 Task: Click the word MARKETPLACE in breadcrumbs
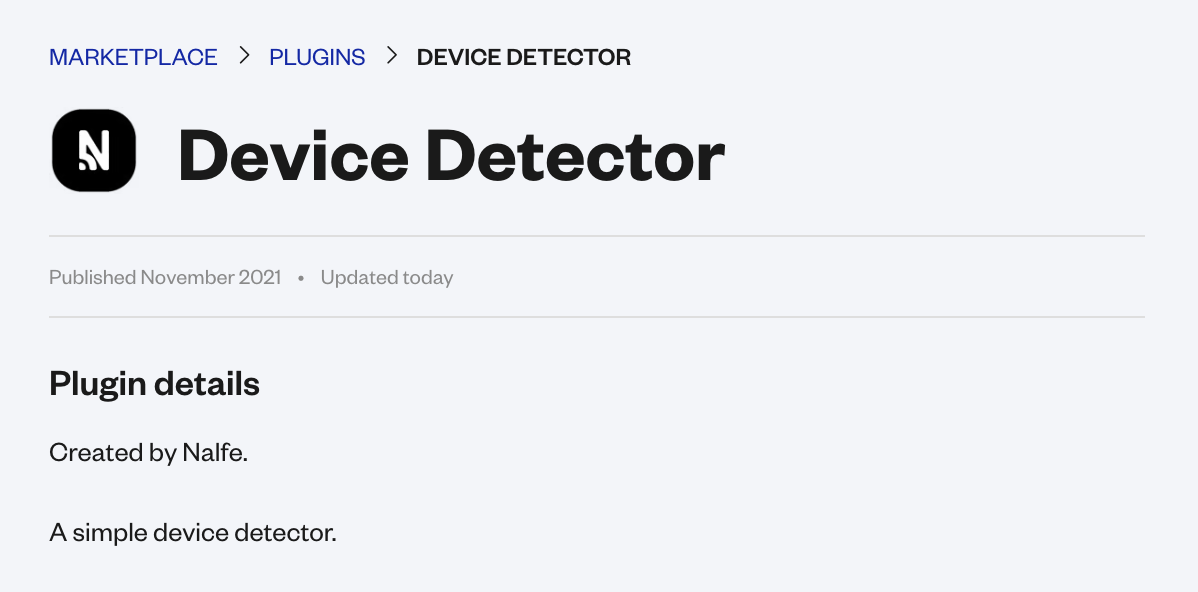133,57
